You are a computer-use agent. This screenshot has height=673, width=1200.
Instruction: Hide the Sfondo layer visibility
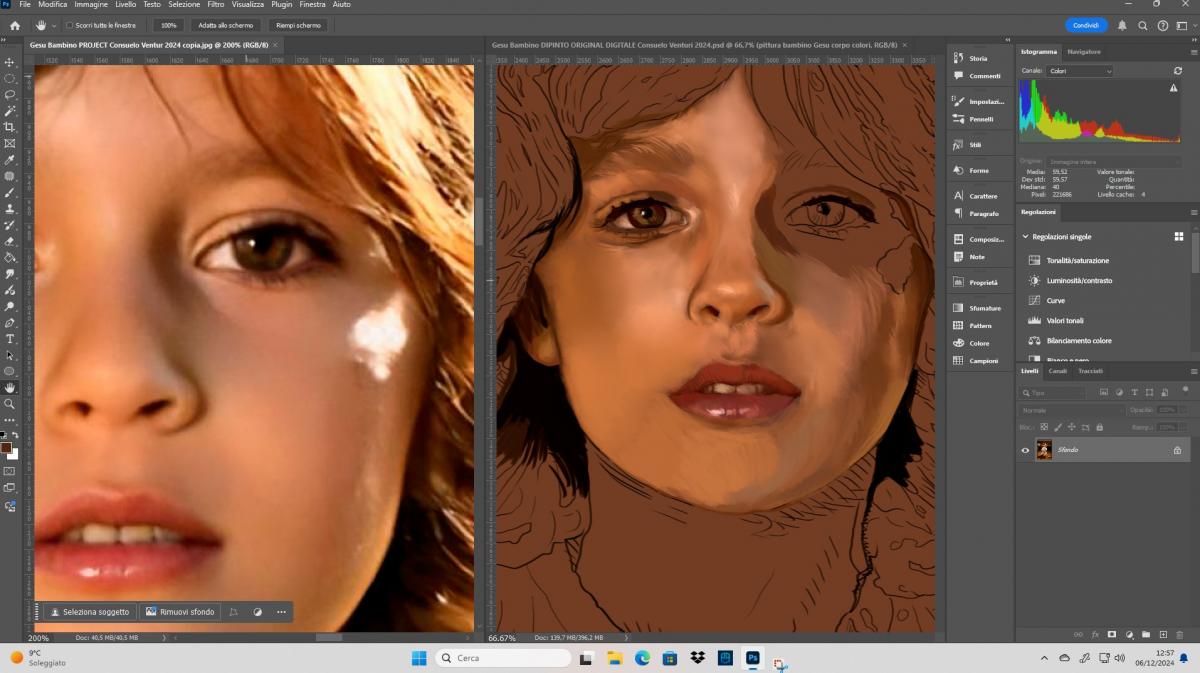(1025, 450)
